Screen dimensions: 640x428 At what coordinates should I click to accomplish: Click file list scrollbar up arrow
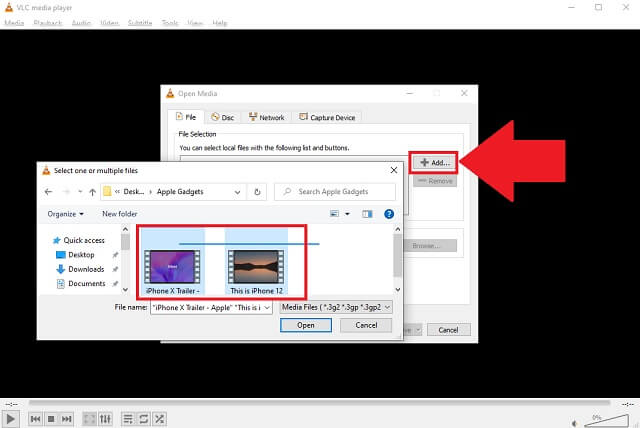pos(398,229)
